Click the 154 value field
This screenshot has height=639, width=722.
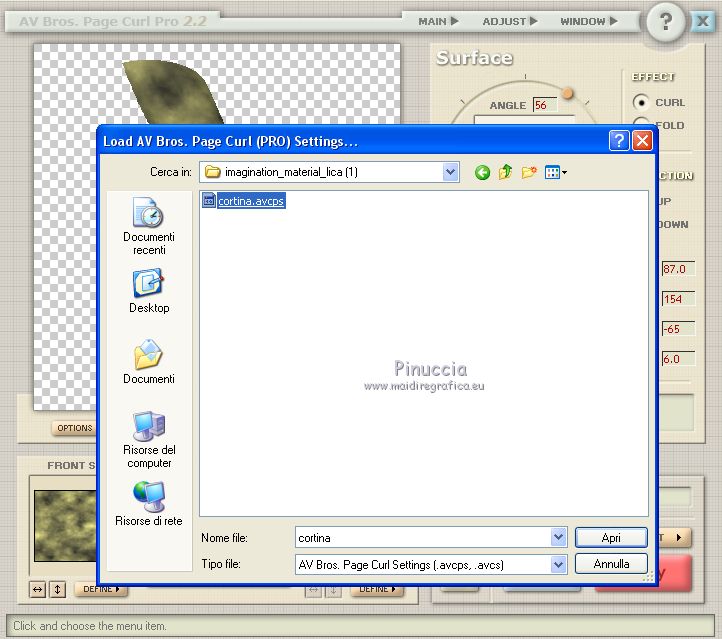[x=678, y=299]
